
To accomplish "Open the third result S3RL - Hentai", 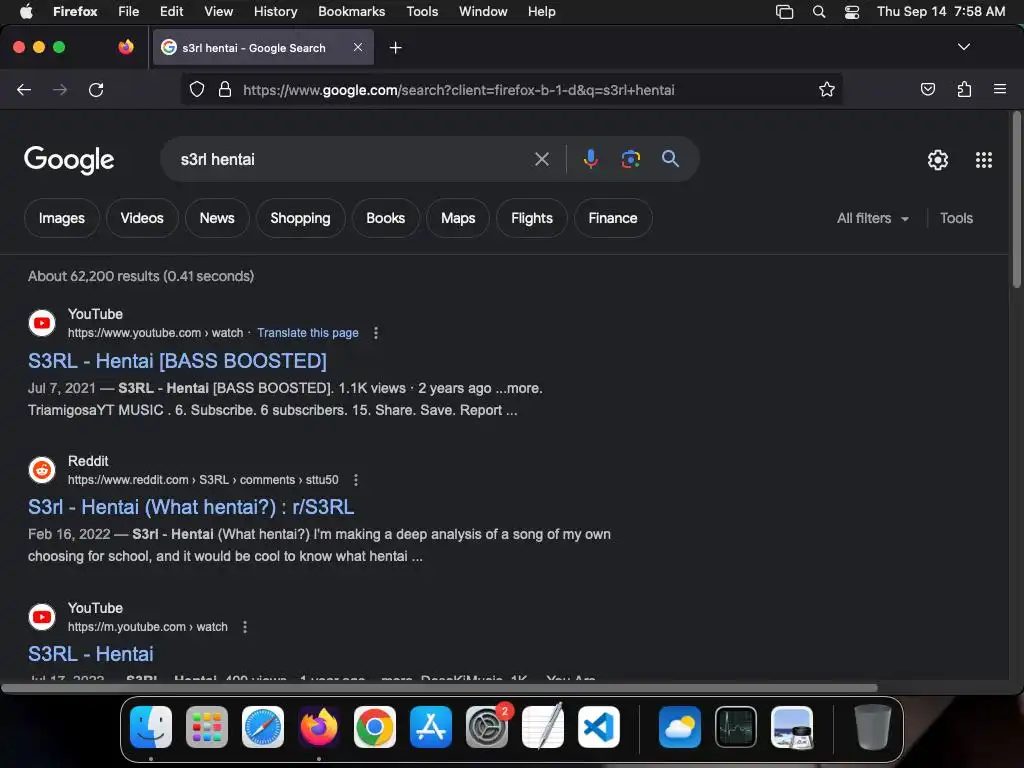I will tap(91, 654).
